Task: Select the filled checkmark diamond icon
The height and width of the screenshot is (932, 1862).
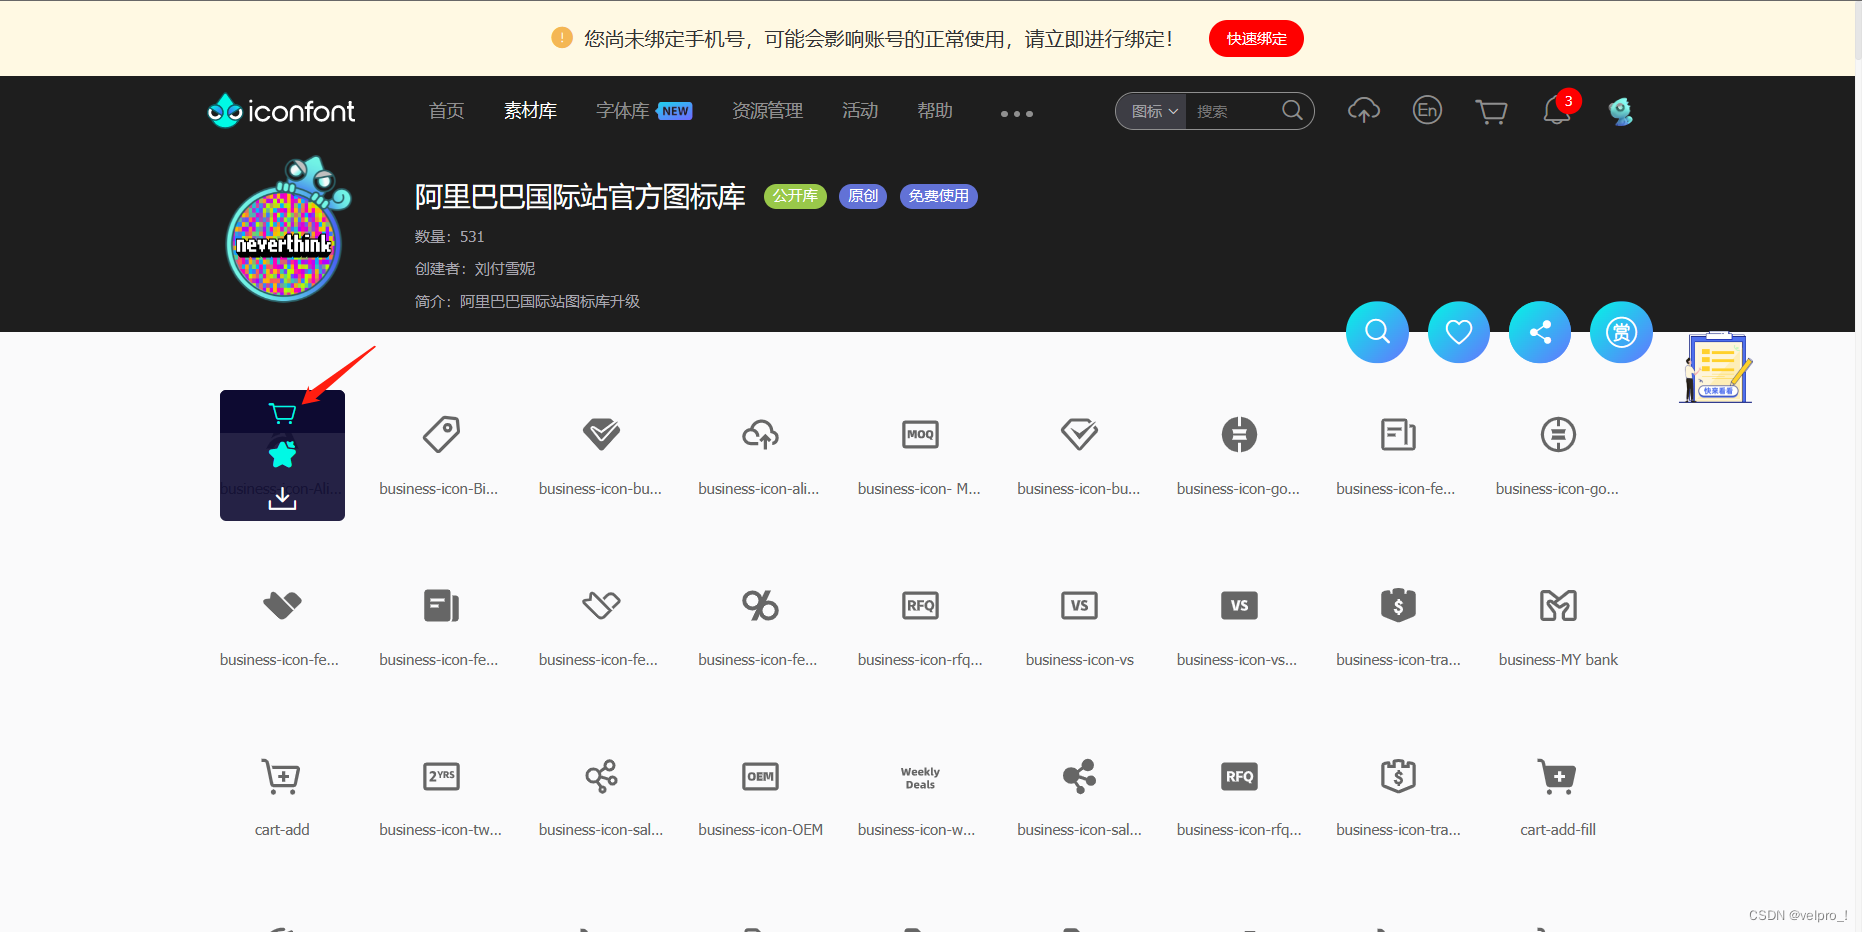Action: [x=601, y=435]
